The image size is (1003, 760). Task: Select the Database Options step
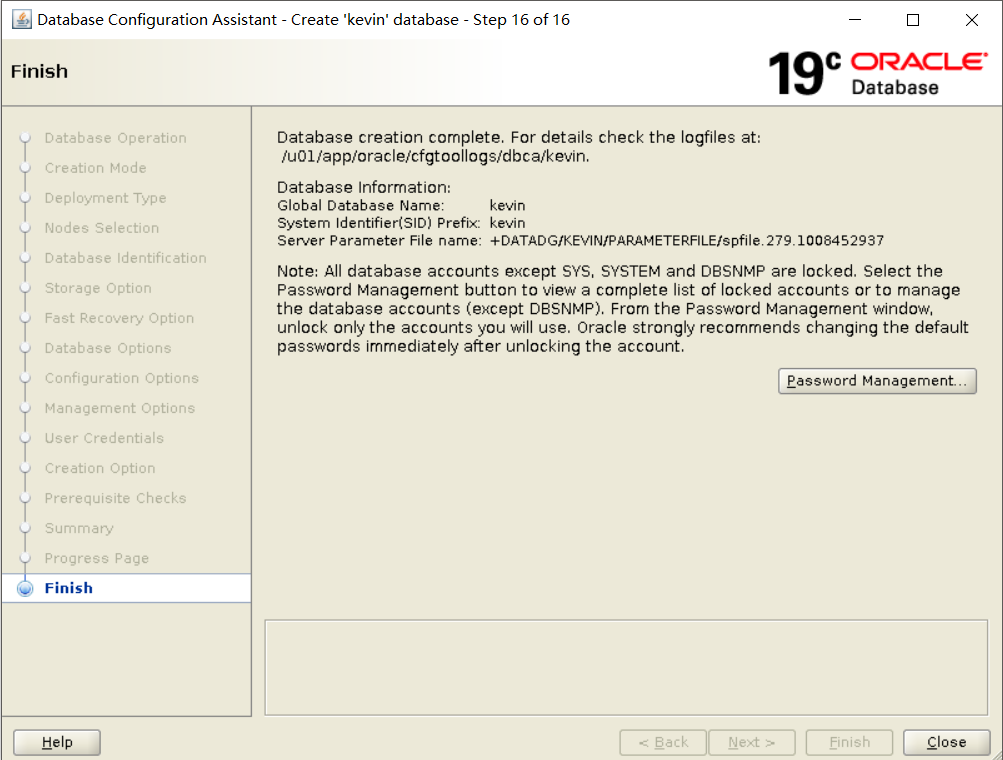(108, 348)
